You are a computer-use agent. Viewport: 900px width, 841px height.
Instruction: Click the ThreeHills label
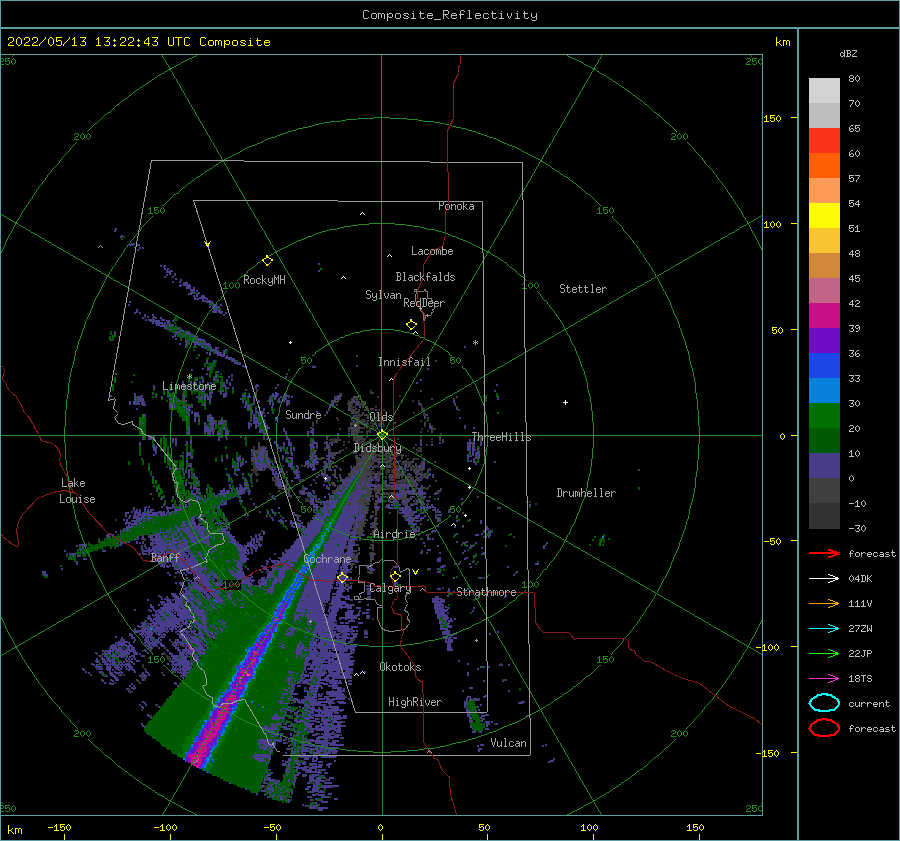click(501, 437)
